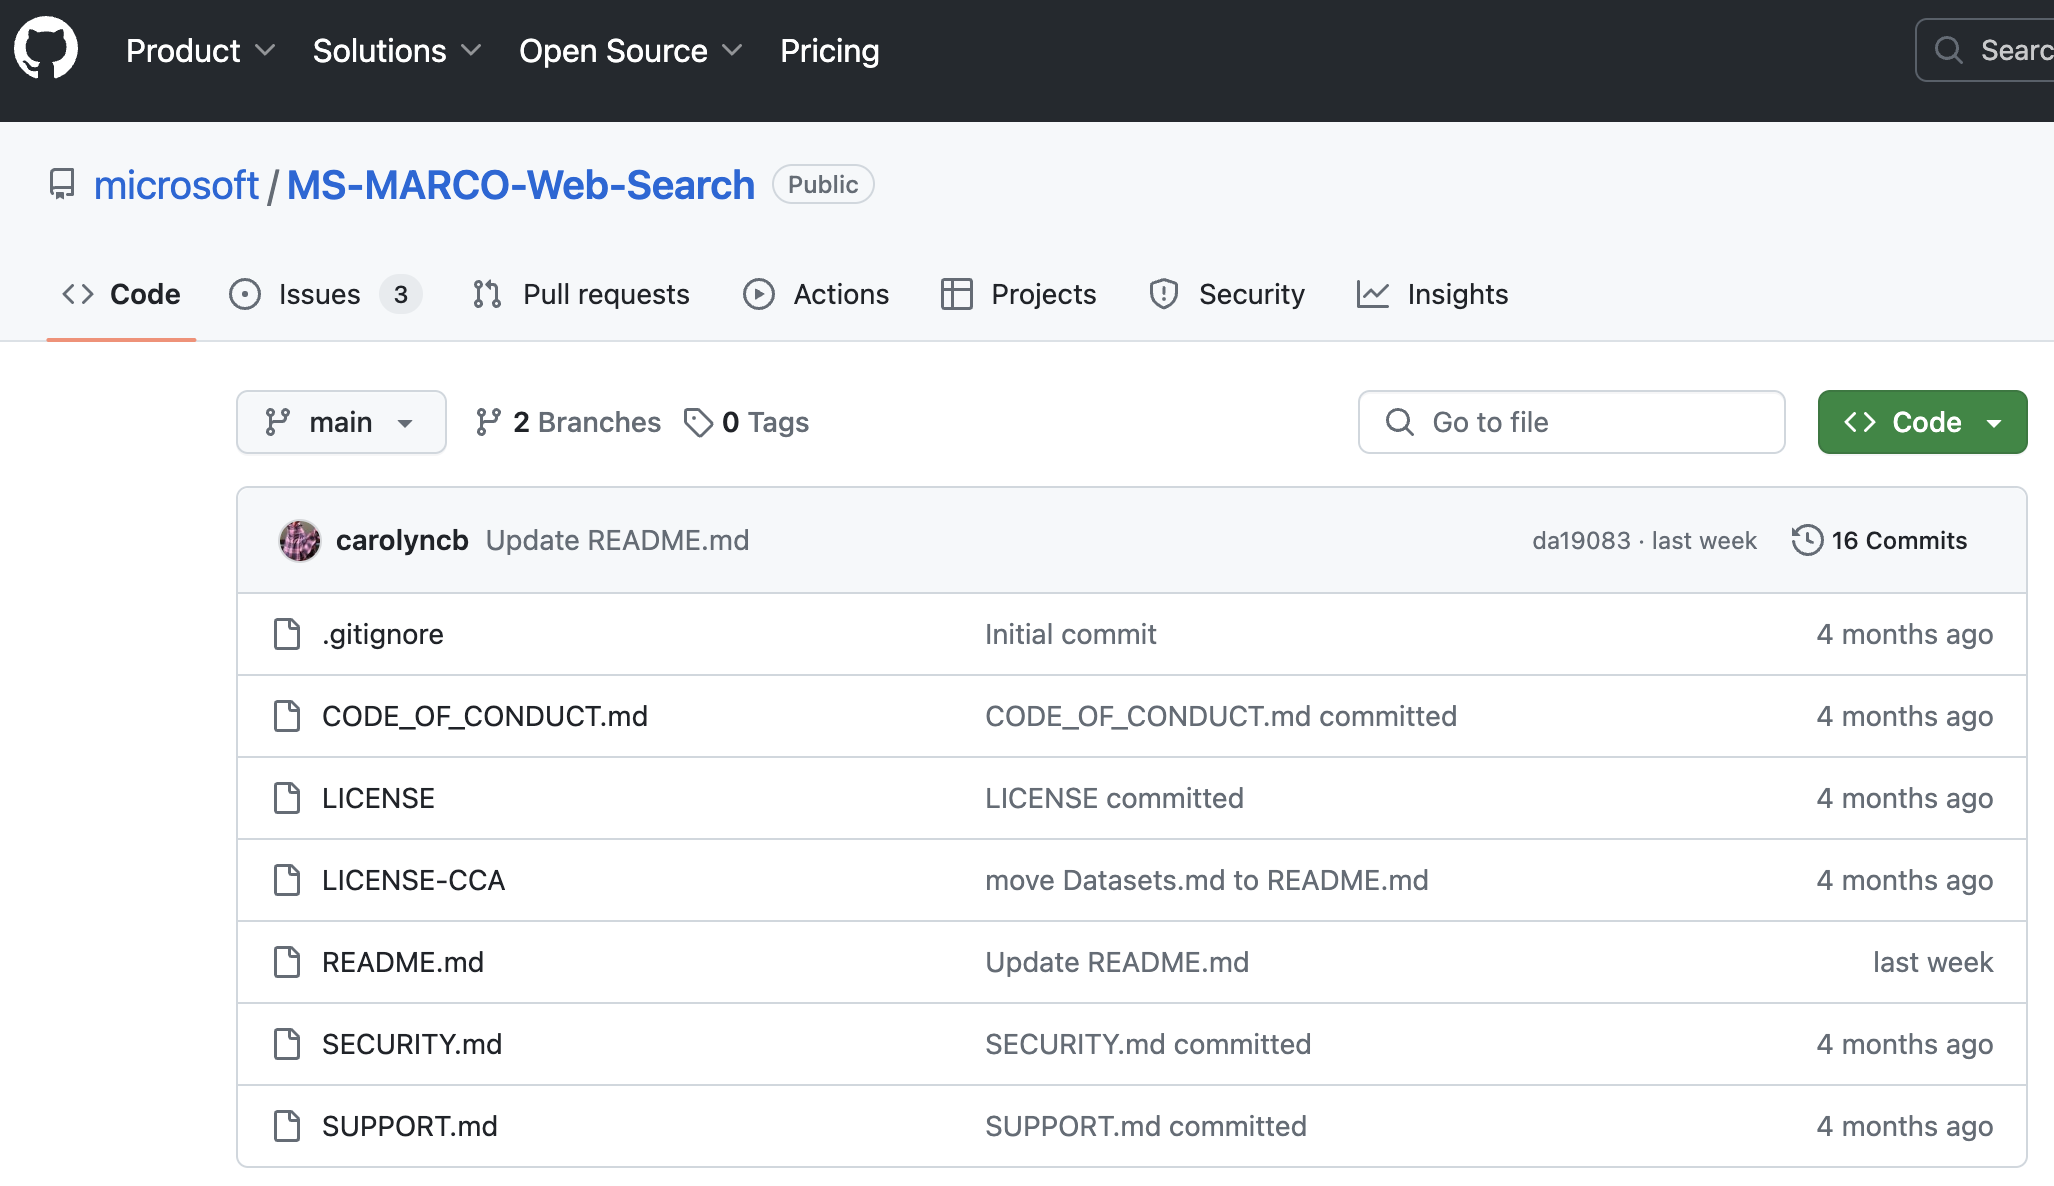Click the Public visibility badge
The image size is (2054, 1186).
(822, 184)
